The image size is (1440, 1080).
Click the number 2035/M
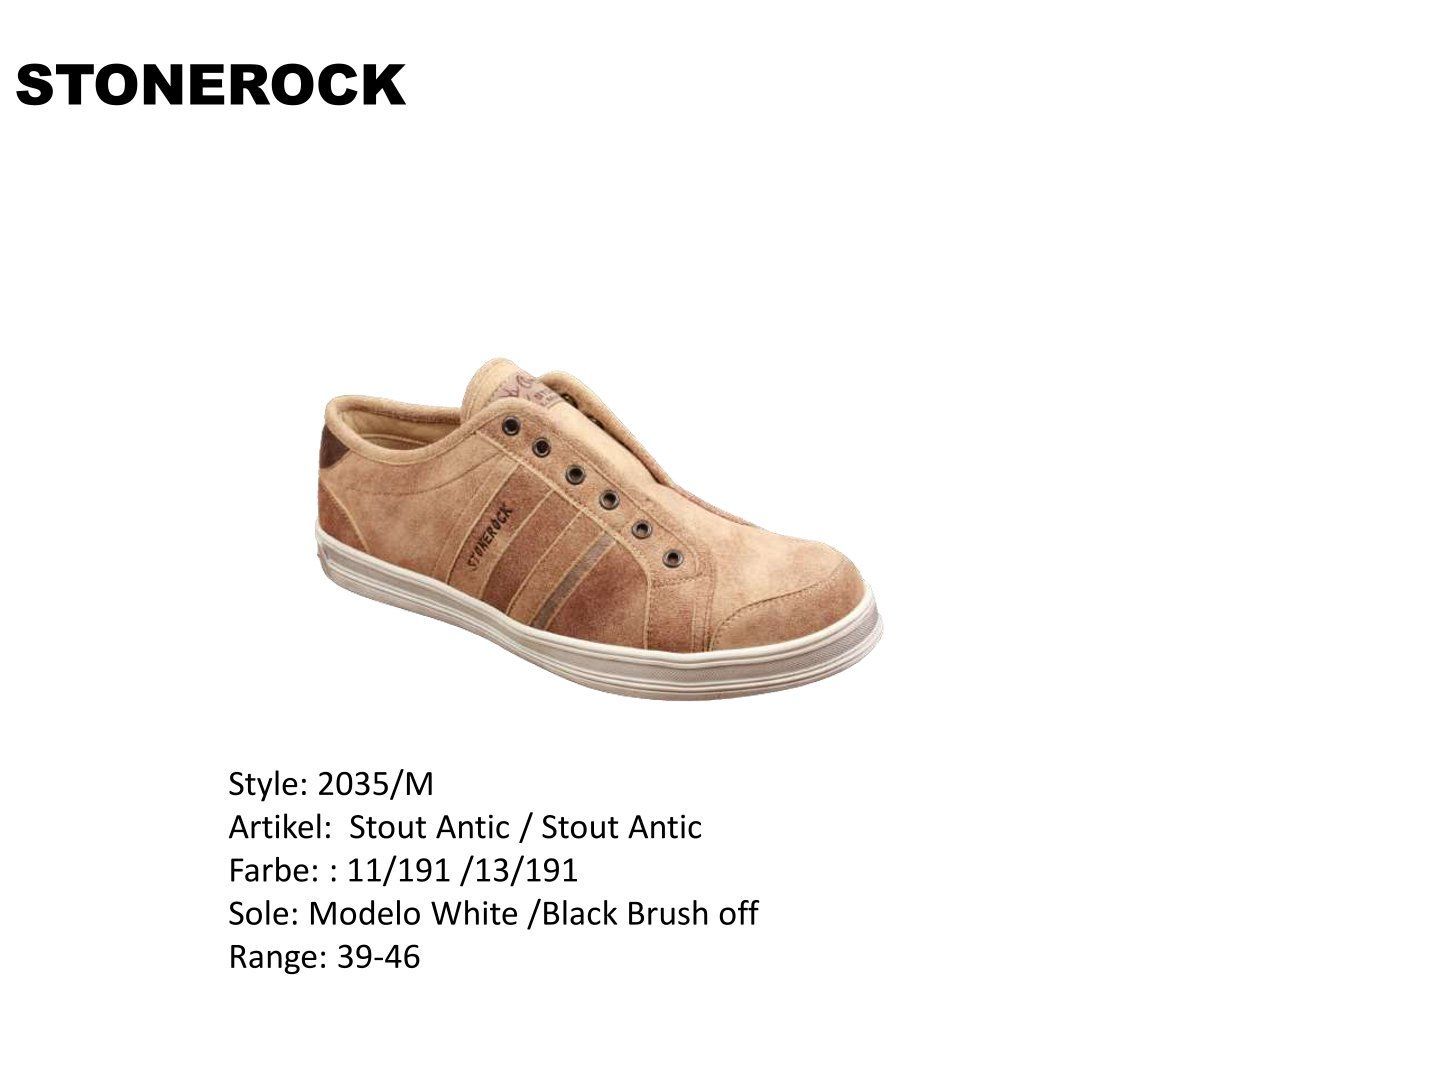[375, 784]
